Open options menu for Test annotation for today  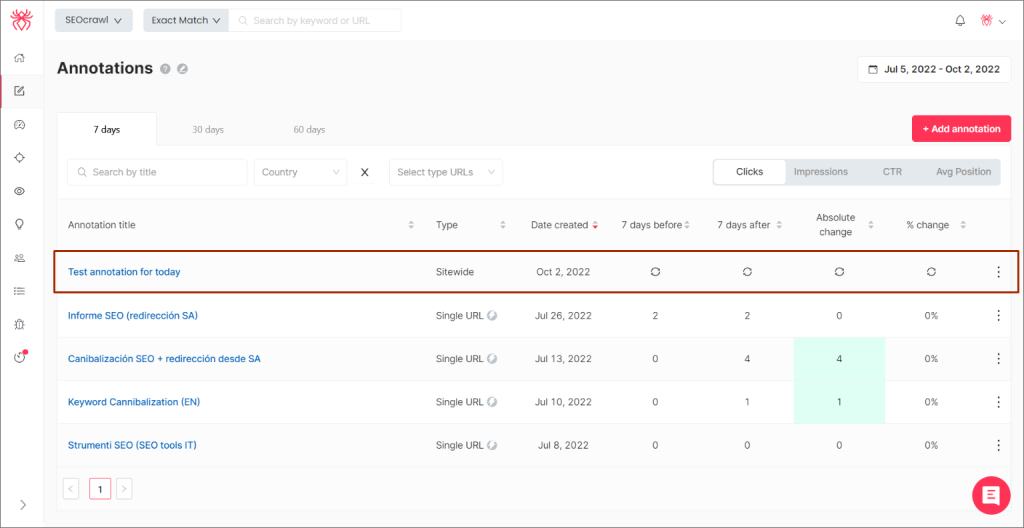point(998,272)
